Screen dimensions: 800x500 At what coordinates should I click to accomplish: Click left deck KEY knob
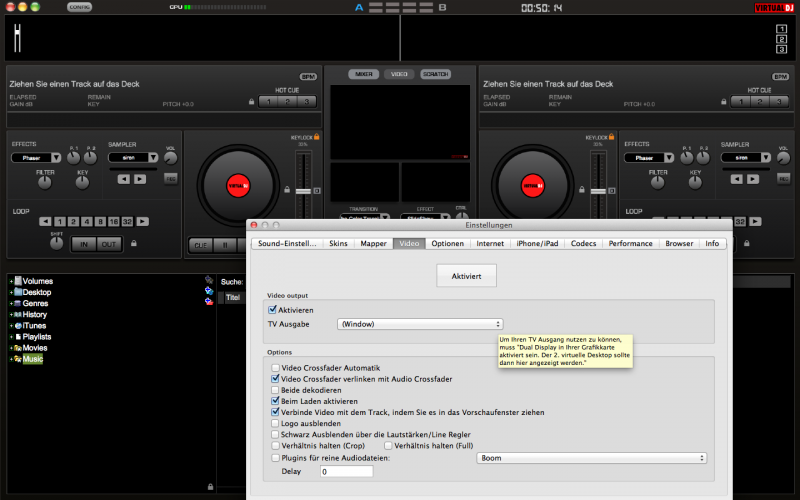[82, 183]
